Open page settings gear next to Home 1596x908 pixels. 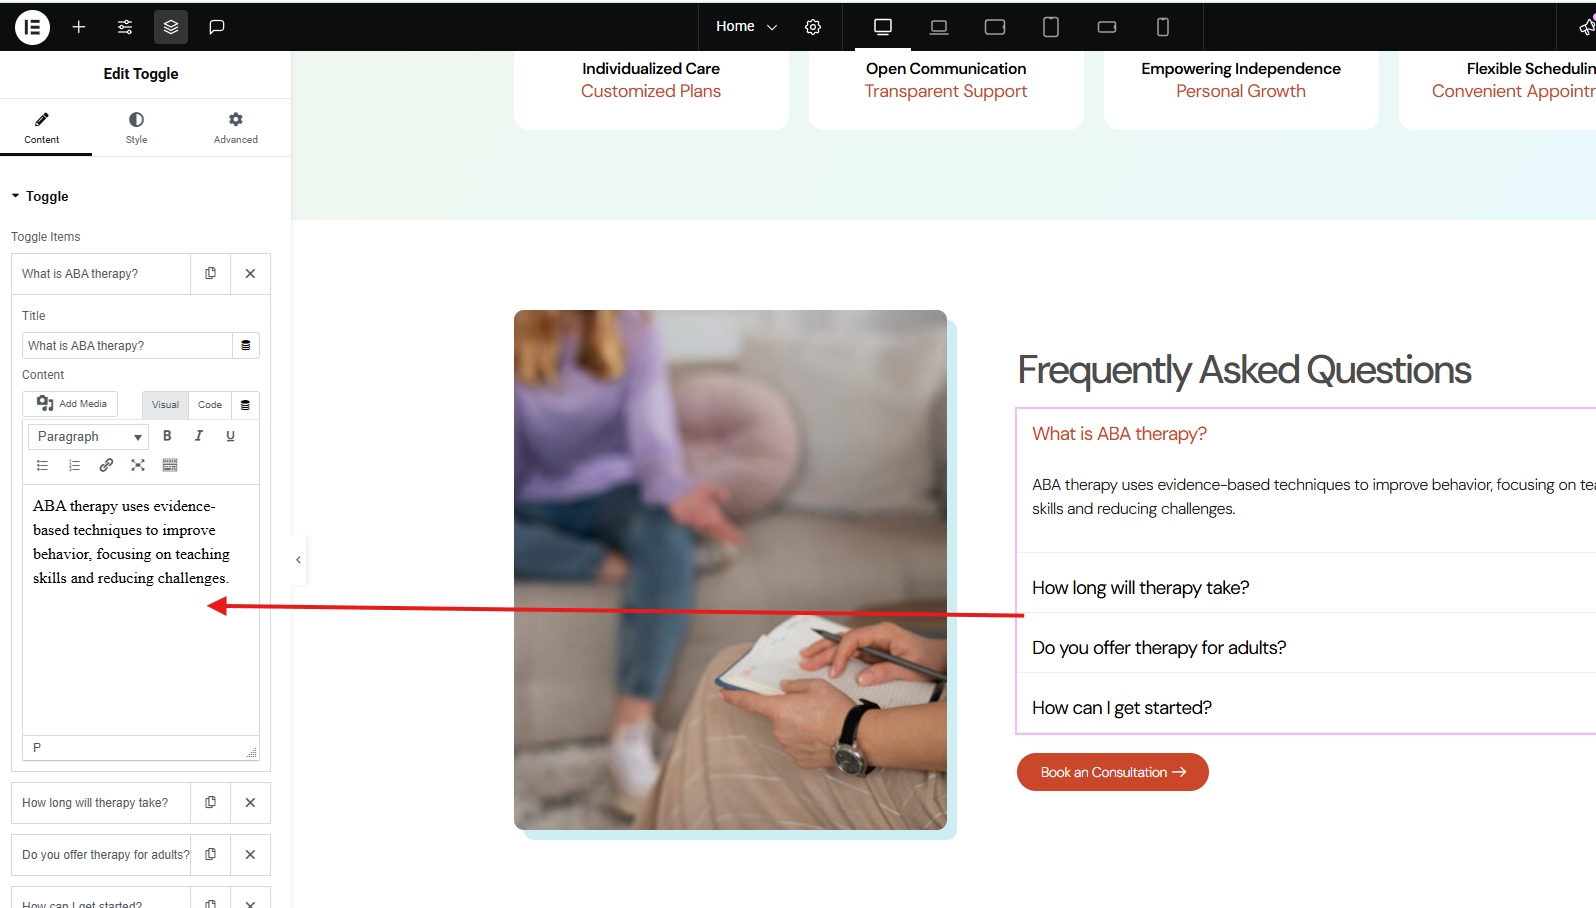click(813, 27)
